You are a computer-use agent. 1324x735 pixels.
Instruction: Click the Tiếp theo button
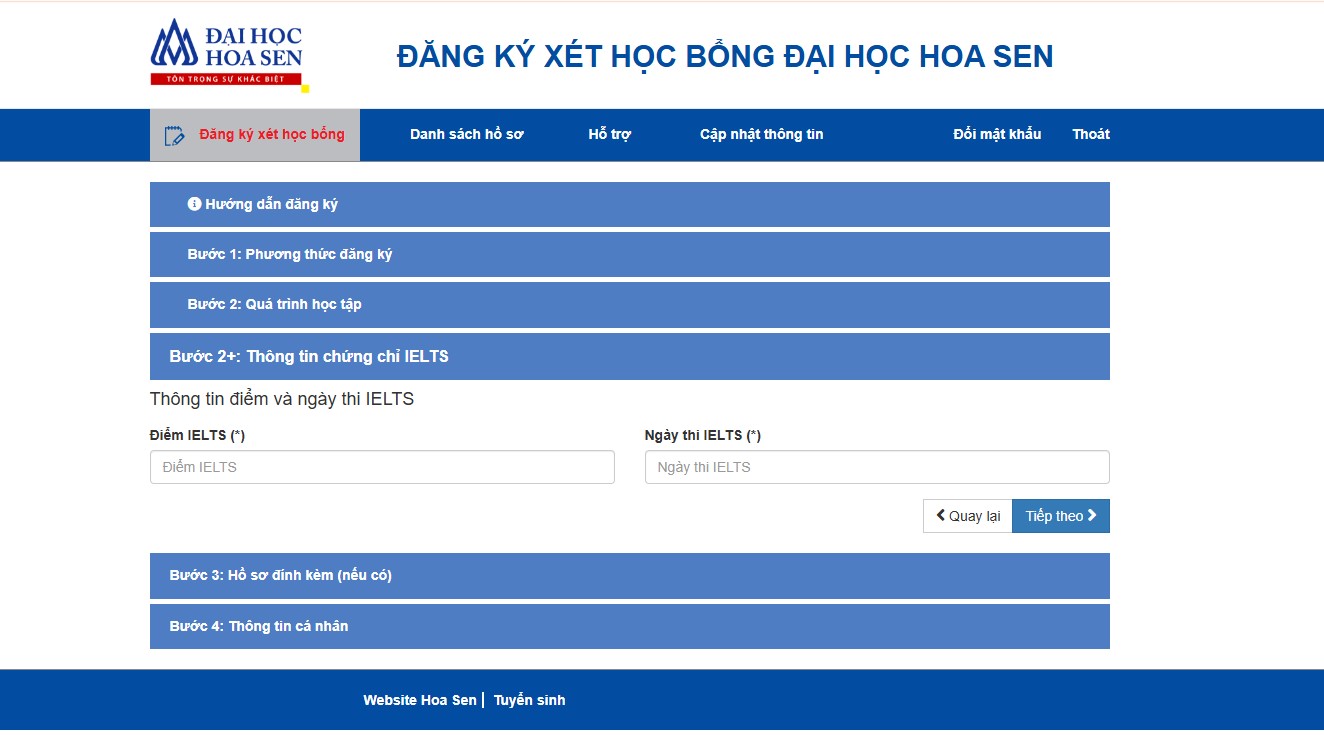click(1060, 515)
